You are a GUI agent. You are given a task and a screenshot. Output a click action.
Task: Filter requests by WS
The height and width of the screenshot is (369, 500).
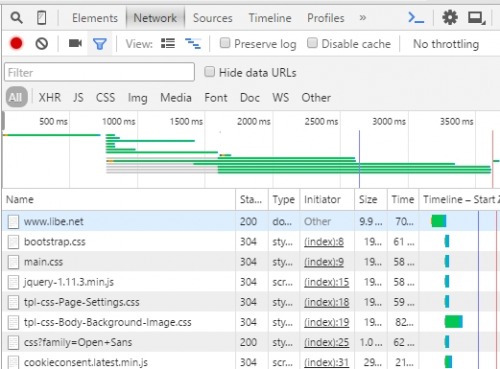281,98
